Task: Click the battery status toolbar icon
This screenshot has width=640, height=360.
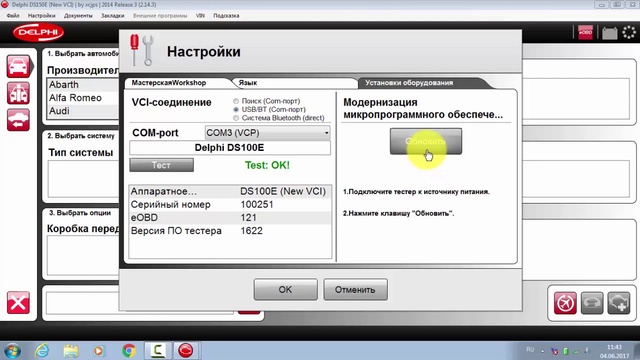Action: click(609, 33)
